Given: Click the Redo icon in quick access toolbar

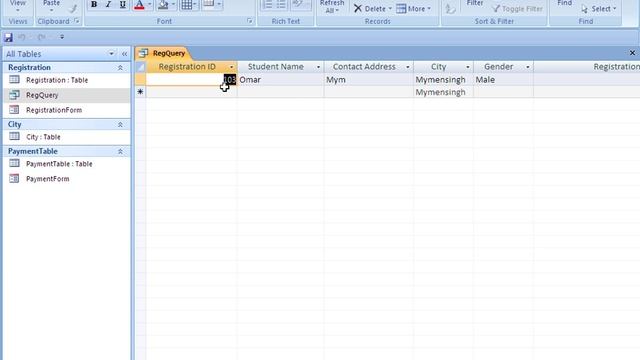Looking at the screenshot, I should tap(41, 37).
